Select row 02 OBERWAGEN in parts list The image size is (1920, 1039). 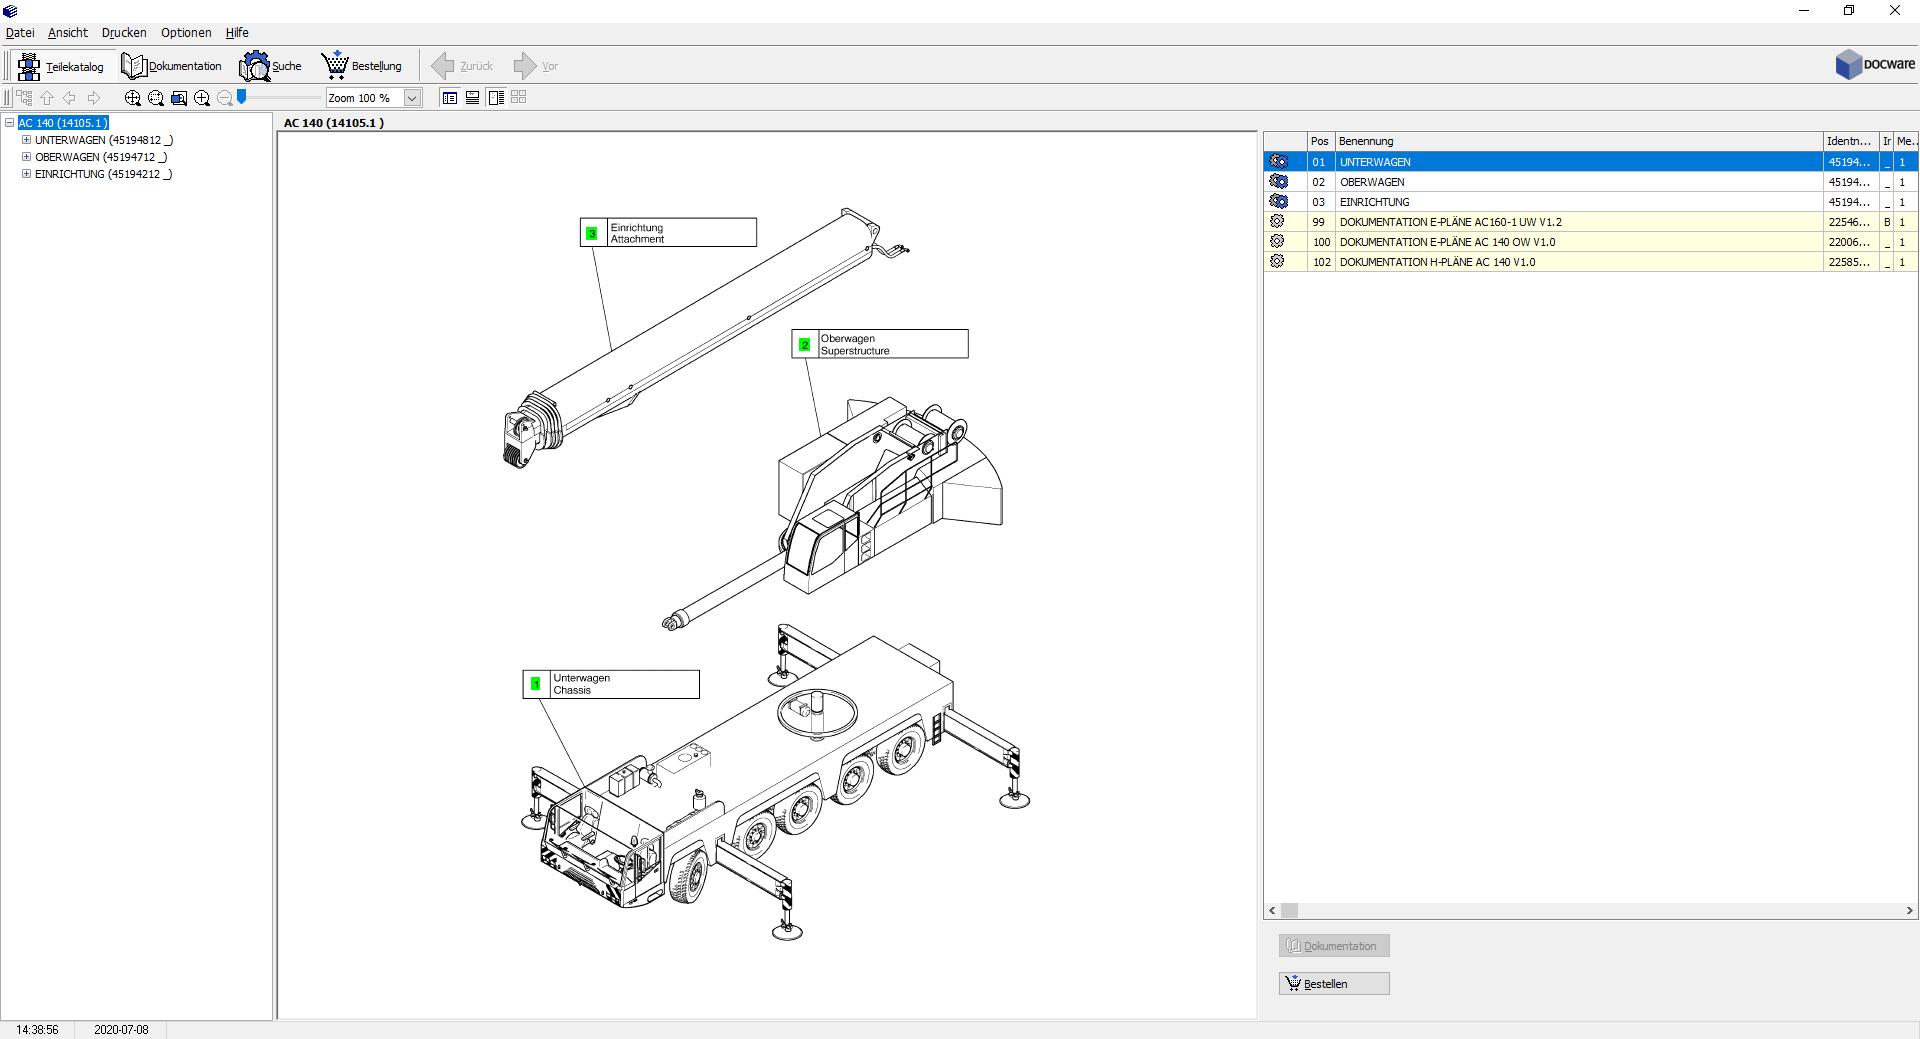pyautogui.click(x=1590, y=182)
